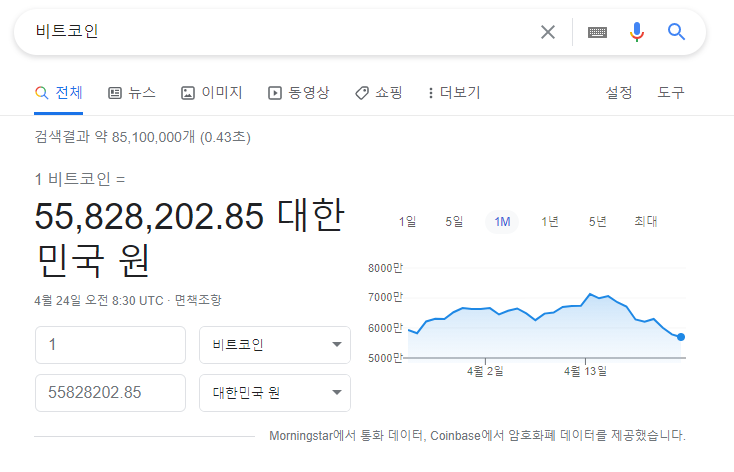
Task: Click the 검색결과 약 85,100,000개 result count
Action: [143, 137]
